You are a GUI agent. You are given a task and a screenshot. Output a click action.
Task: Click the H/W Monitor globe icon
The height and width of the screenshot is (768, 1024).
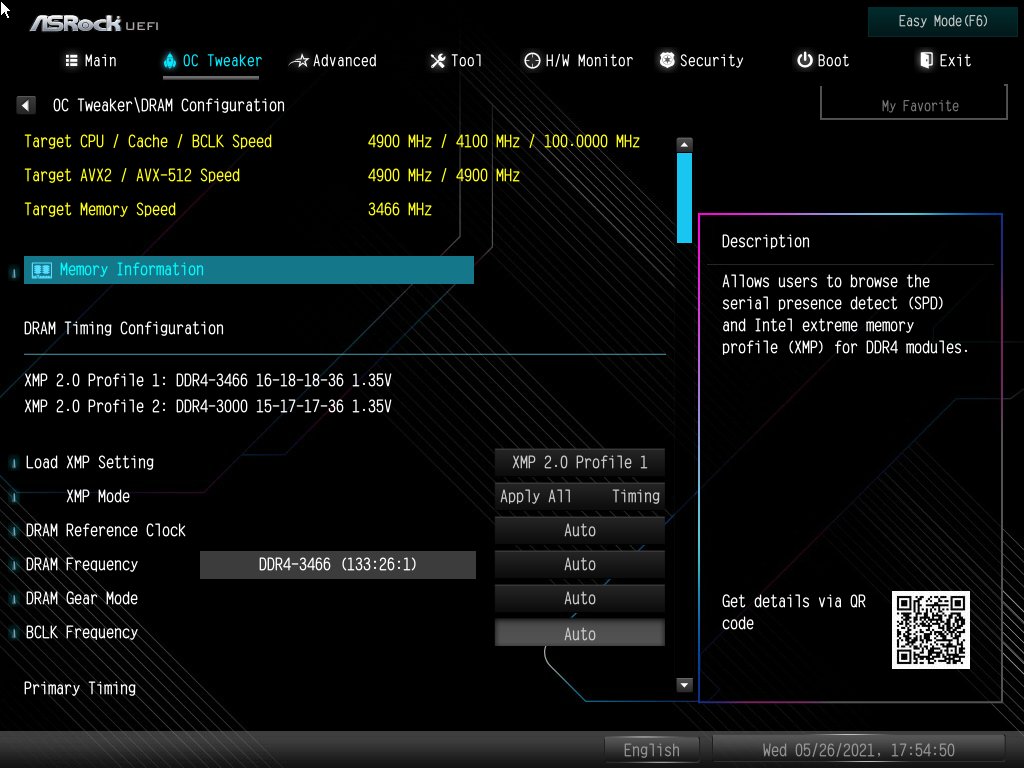tap(531, 60)
